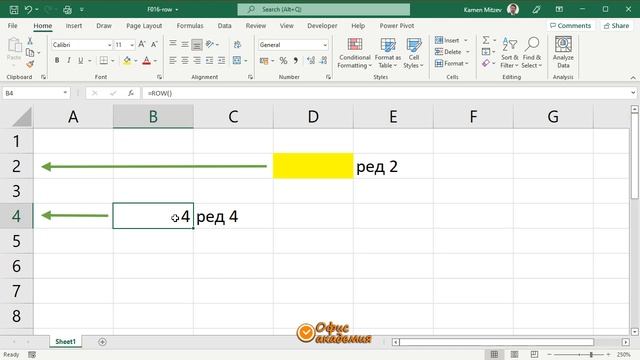This screenshot has height=360, width=640.
Task: Click the Search box in title bar
Action: click(x=324, y=9)
